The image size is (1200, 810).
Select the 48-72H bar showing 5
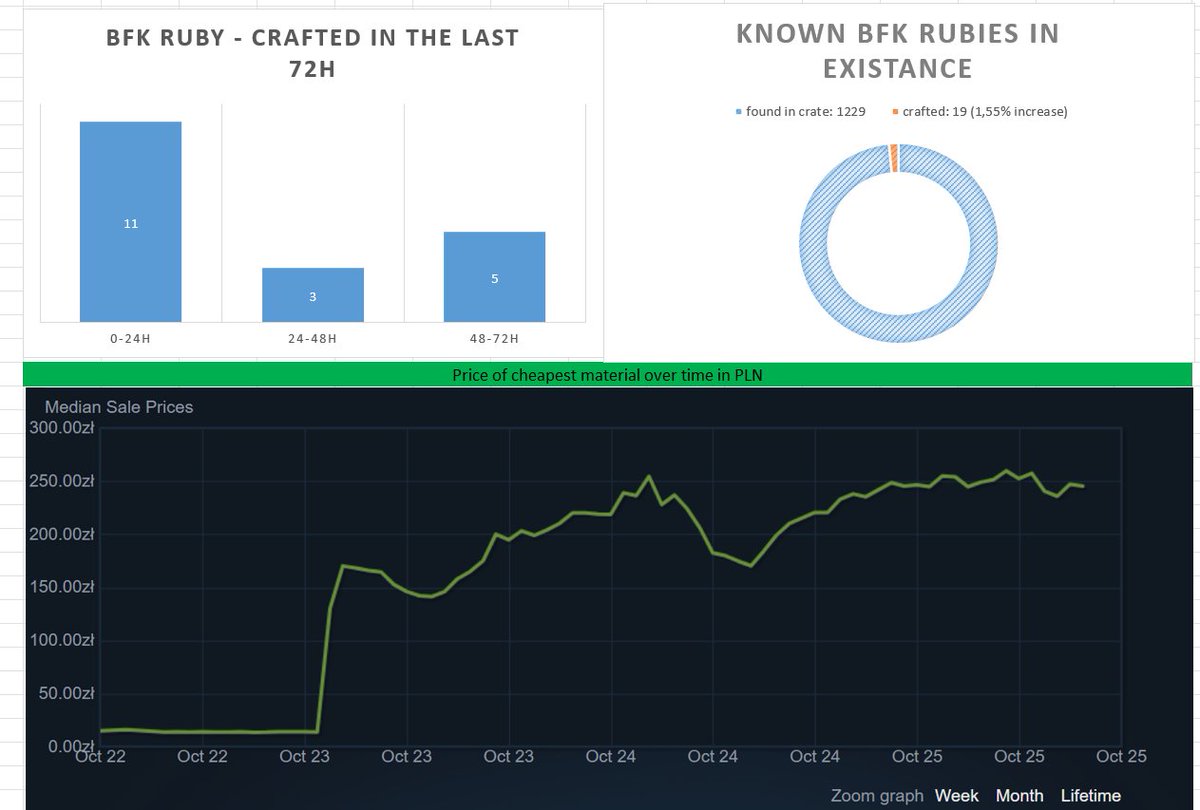click(494, 277)
